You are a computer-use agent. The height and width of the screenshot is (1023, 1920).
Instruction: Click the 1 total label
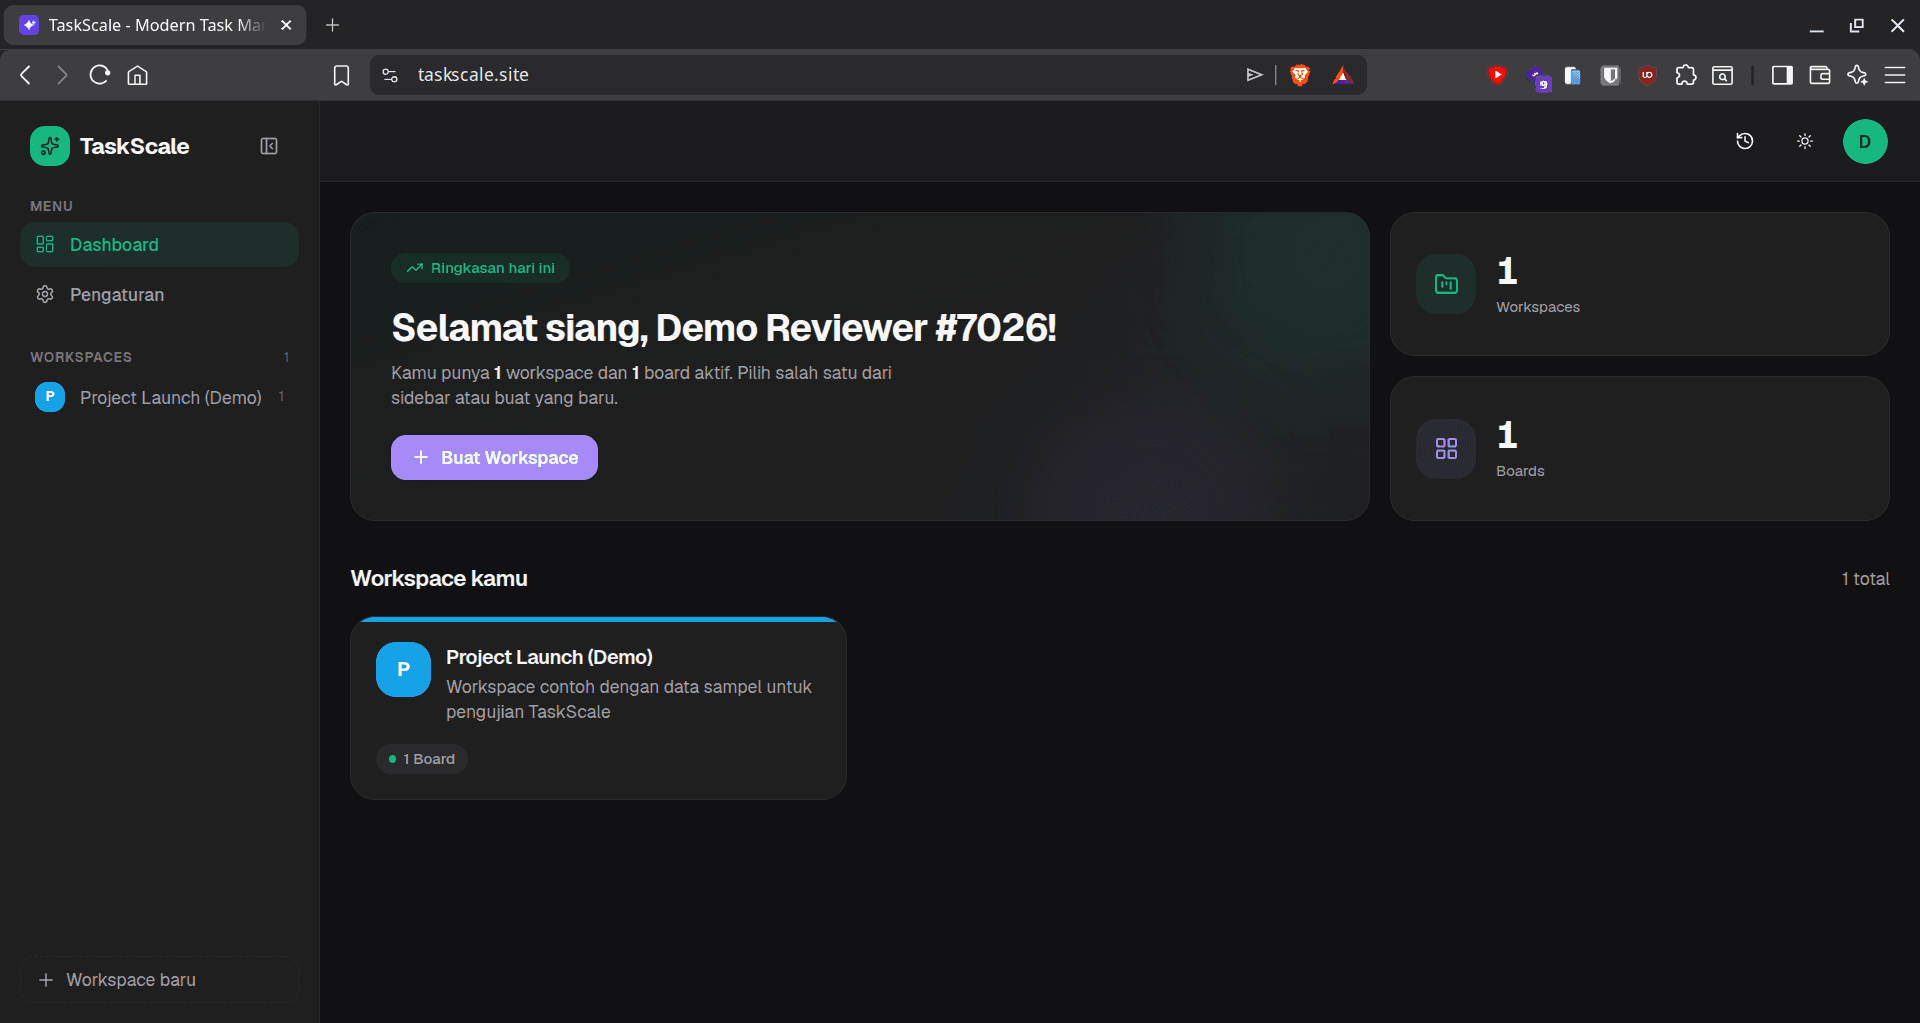pyautogui.click(x=1865, y=579)
